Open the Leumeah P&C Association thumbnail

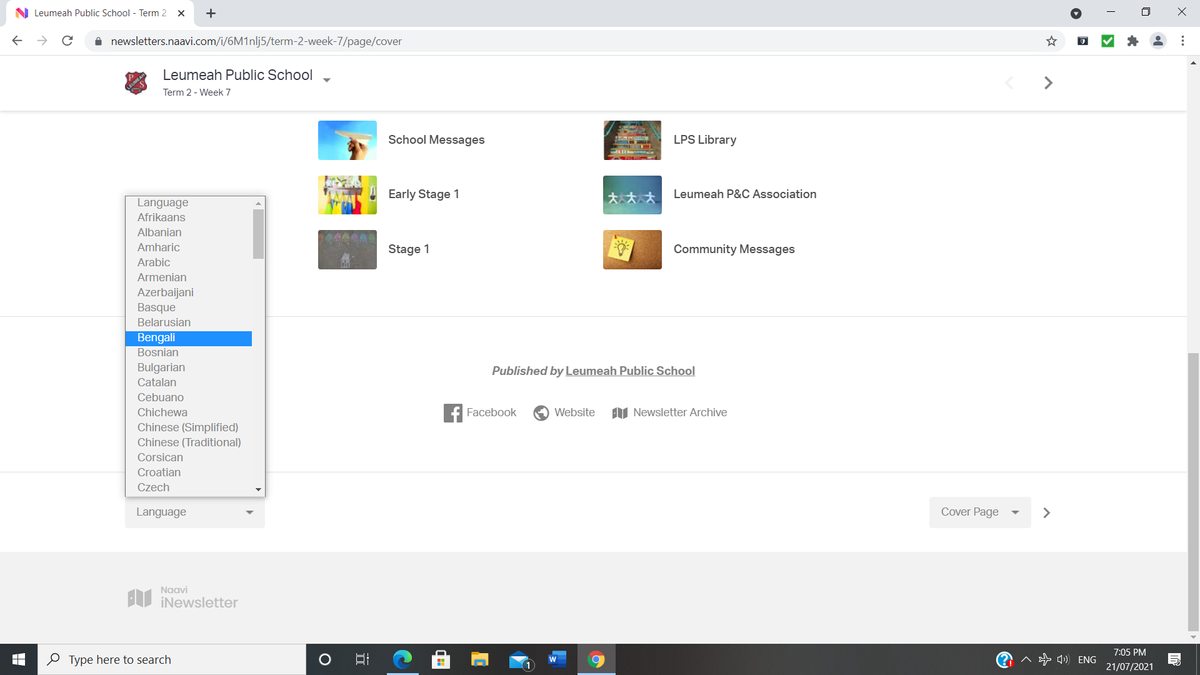point(632,195)
